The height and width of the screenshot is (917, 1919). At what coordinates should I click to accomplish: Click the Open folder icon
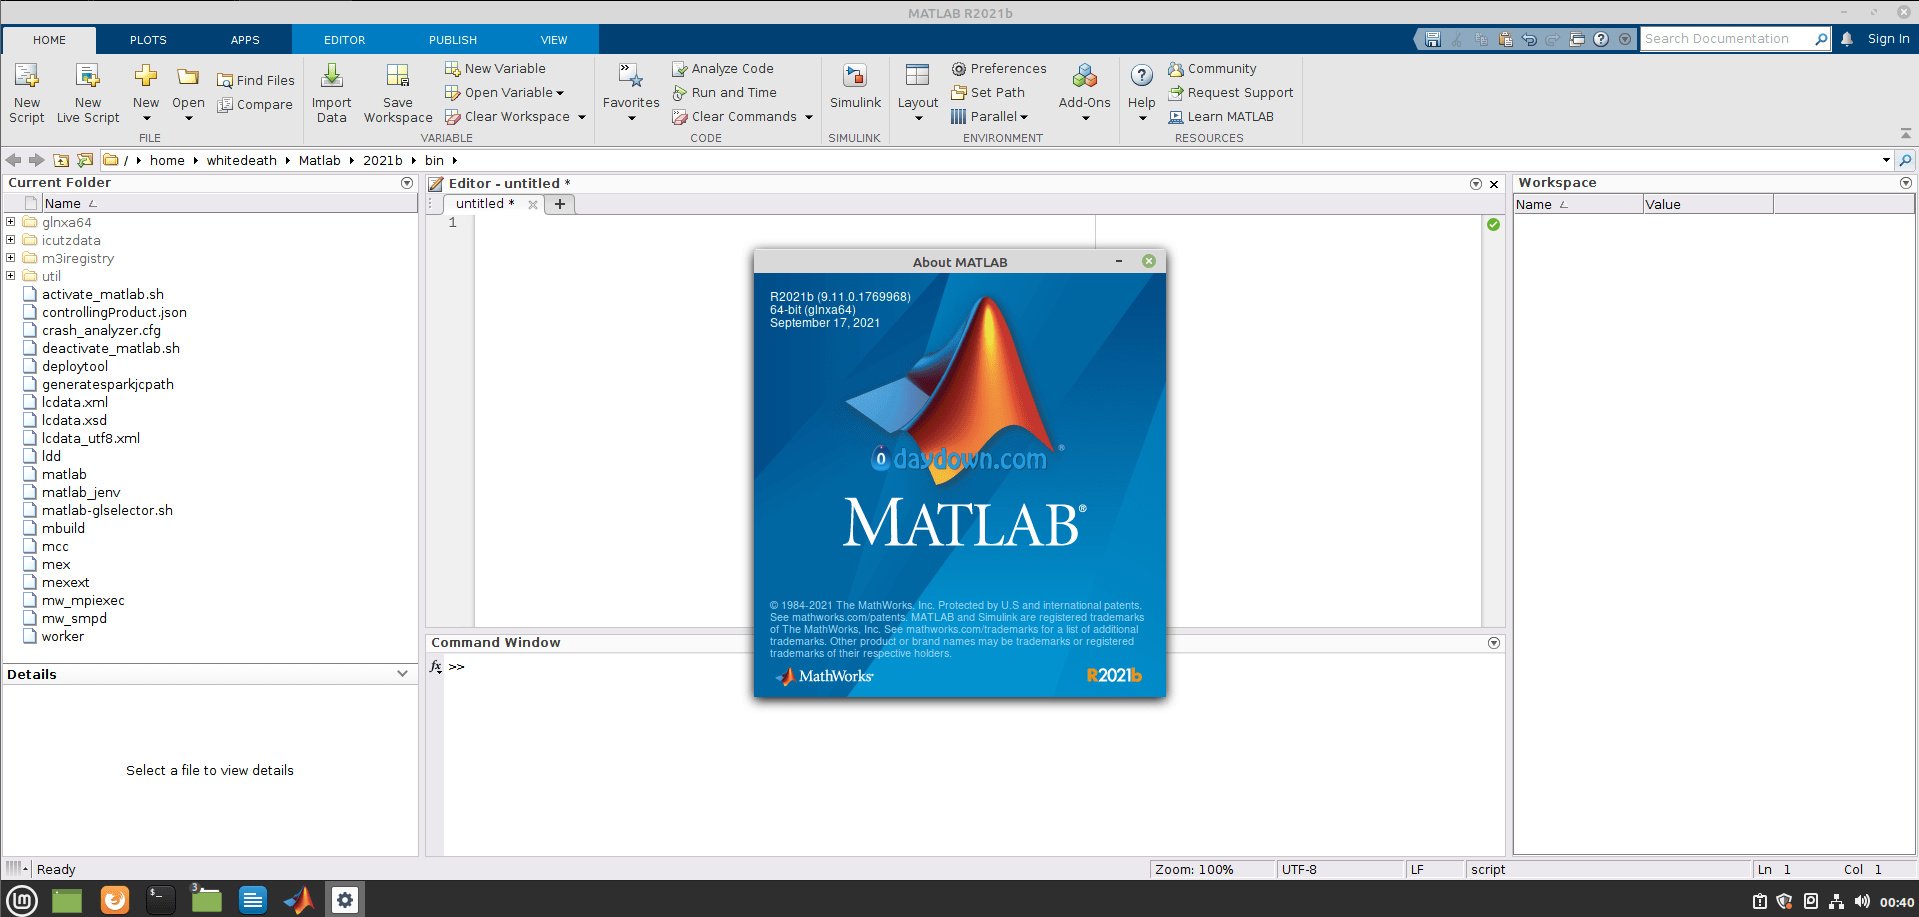pos(188,76)
